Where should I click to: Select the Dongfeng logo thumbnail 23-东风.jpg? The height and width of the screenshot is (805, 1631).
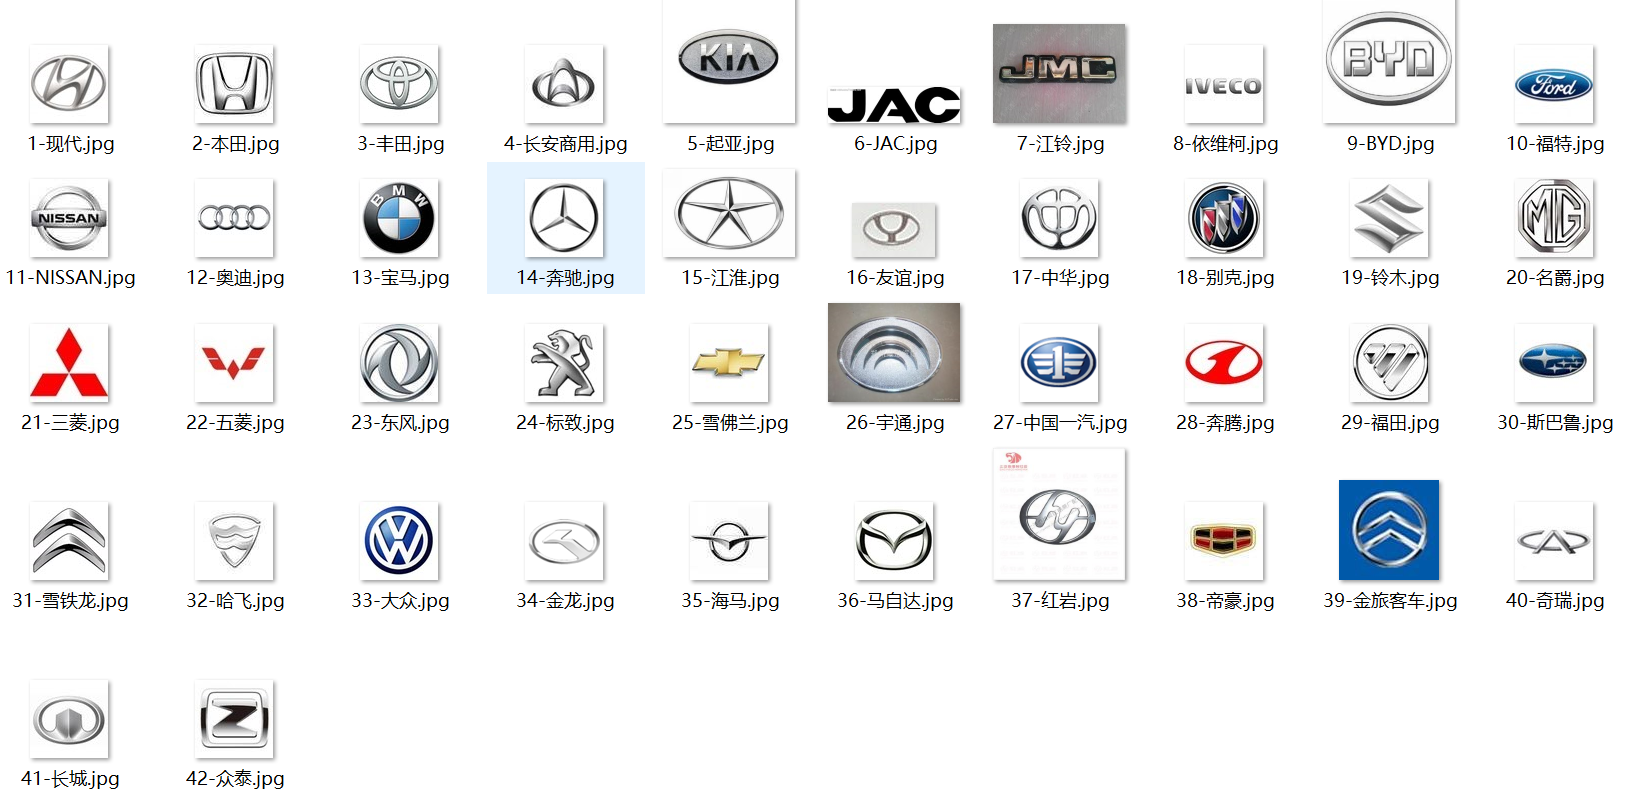[399, 363]
